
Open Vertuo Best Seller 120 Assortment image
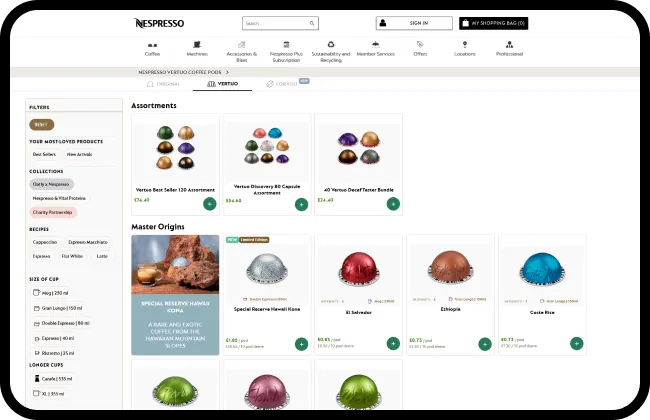point(175,148)
